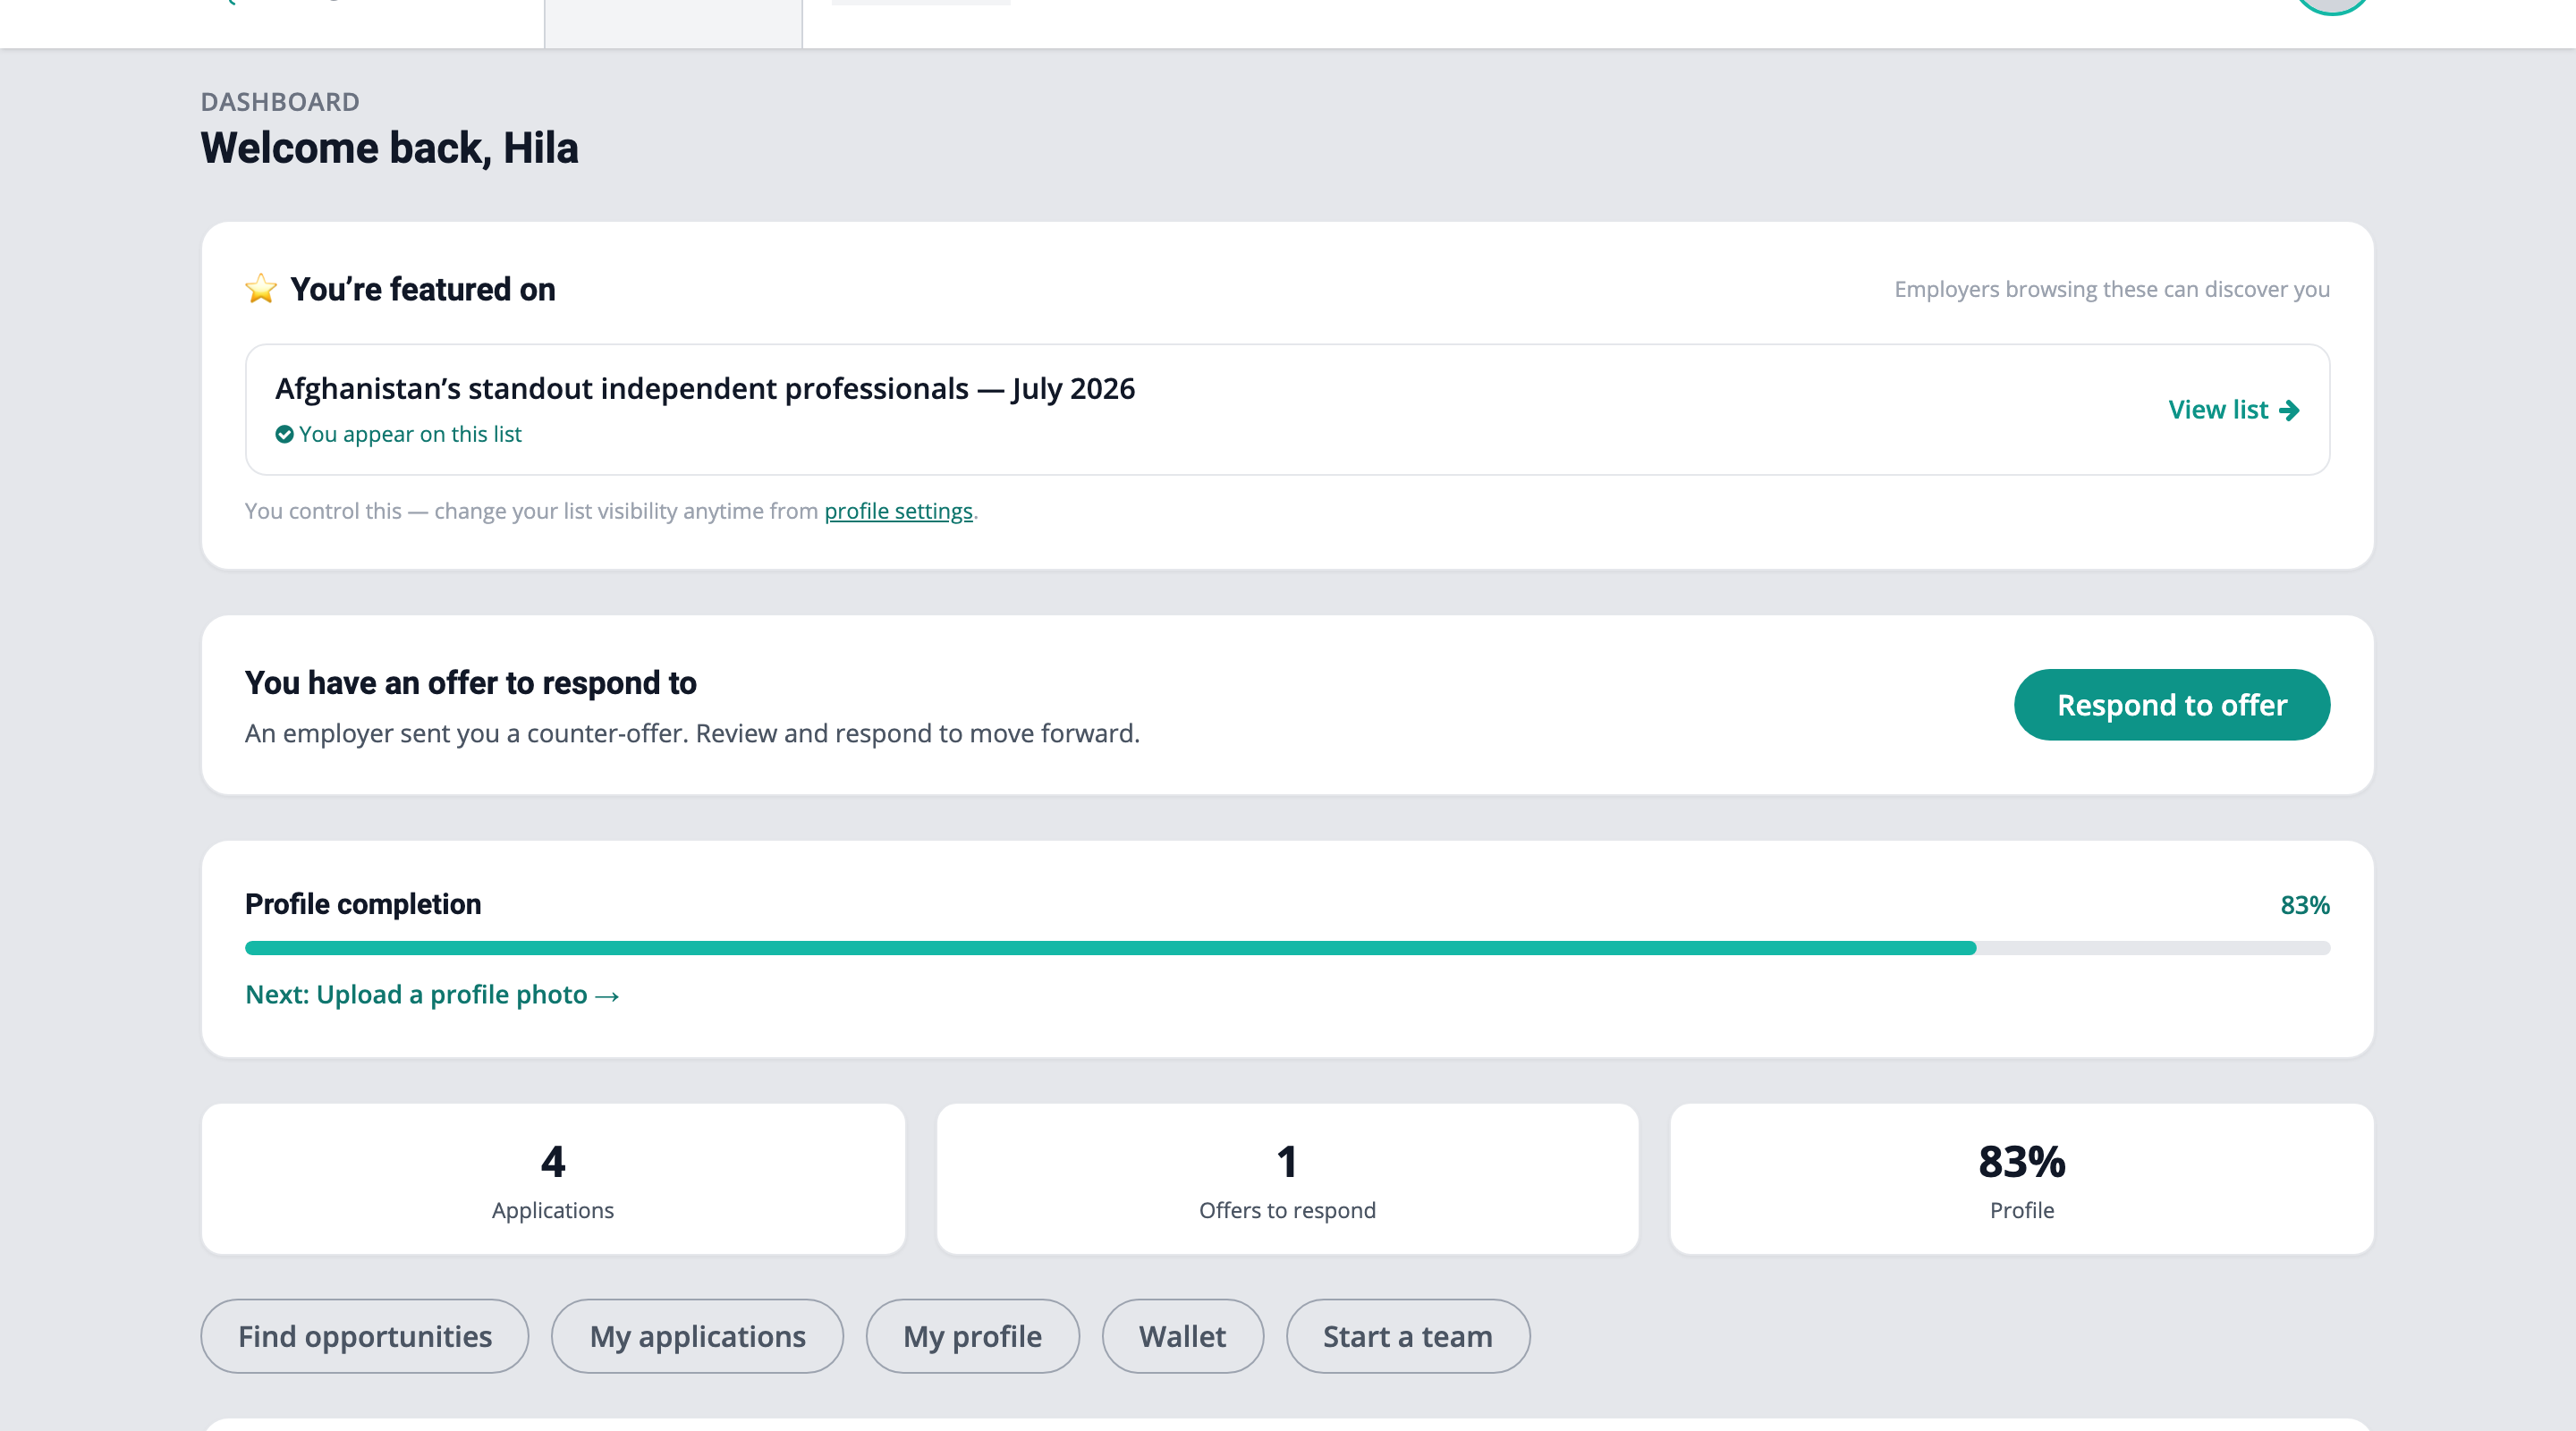The height and width of the screenshot is (1431, 2576).
Task: Select the Afghanistan's standout independent professionals list title
Action: pos(705,388)
